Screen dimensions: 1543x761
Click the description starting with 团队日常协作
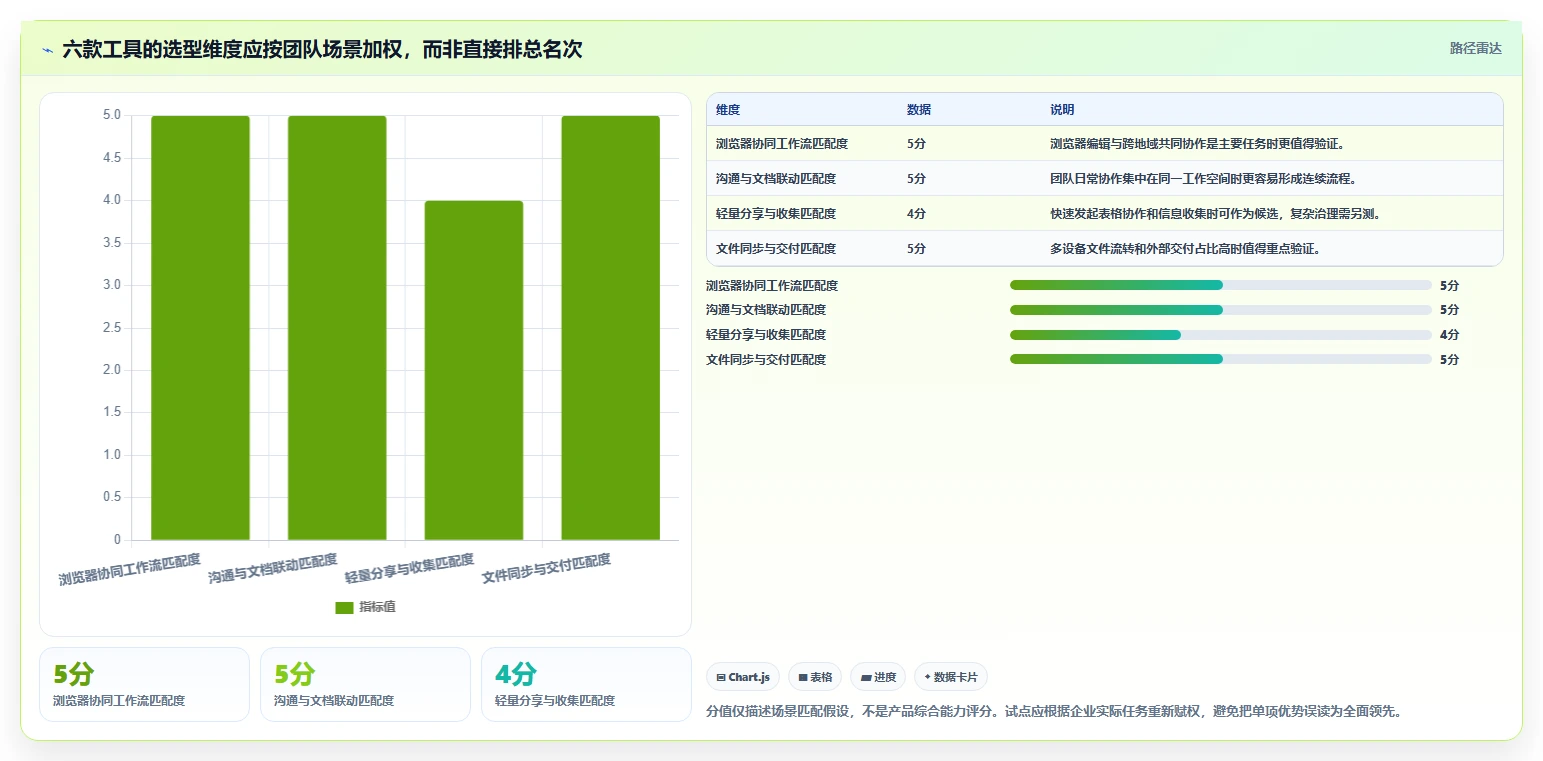[x=1202, y=178]
